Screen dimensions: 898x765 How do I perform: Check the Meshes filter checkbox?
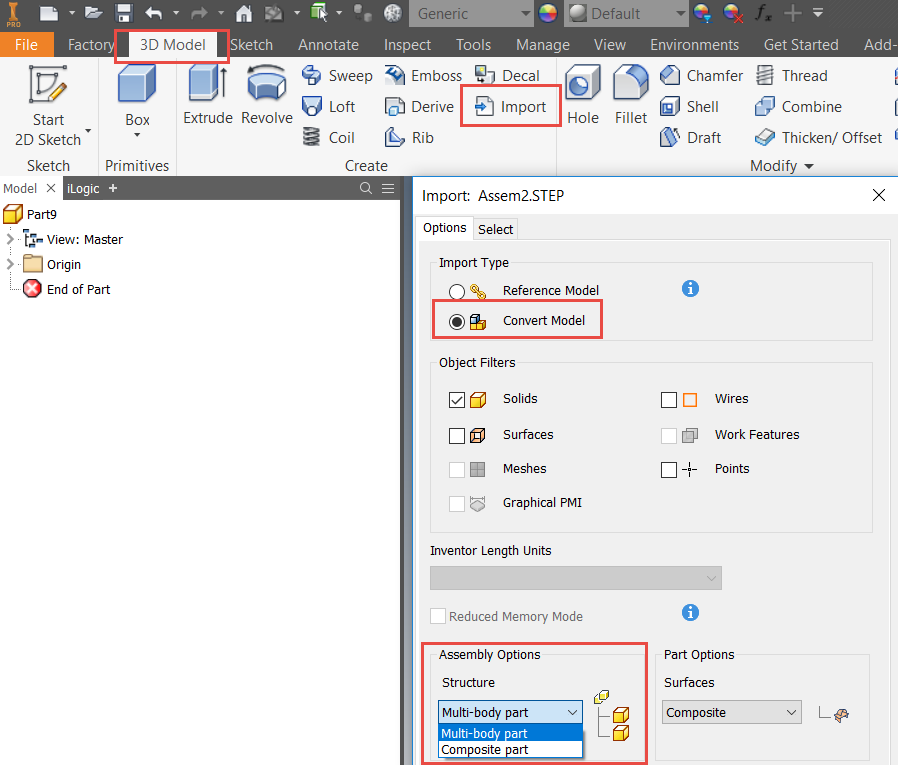456,470
